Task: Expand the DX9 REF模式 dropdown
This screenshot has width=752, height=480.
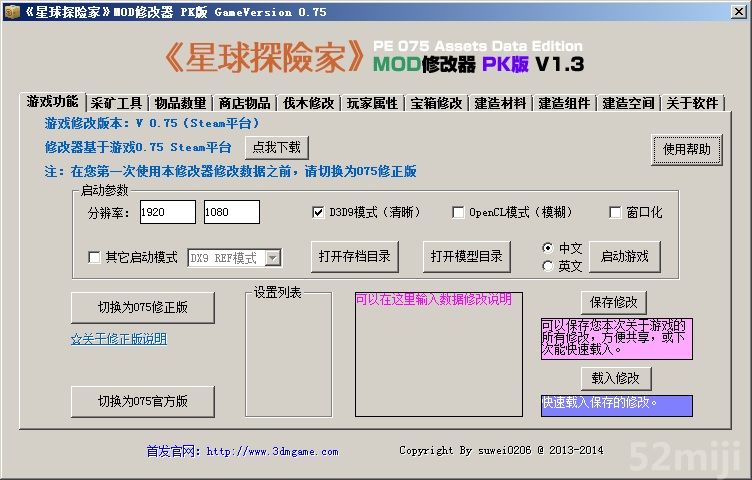Action: (x=272, y=258)
